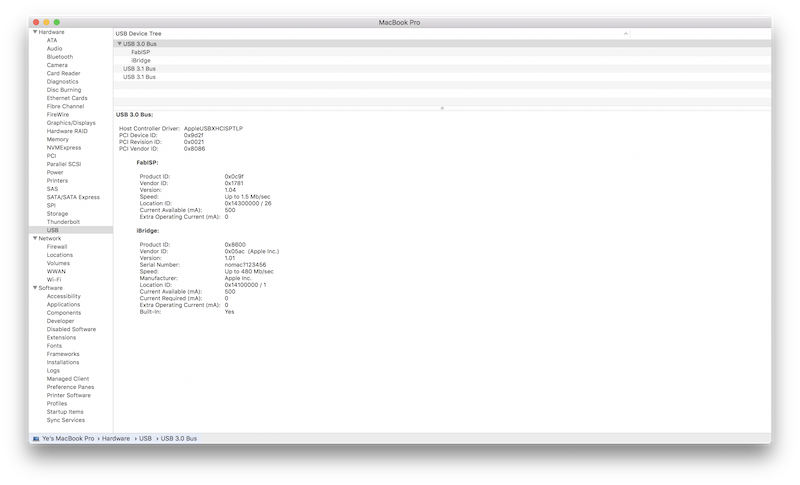This screenshot has height=485, width=800.
Task: Click Hardware in the path bar
Action: [116, 439]
